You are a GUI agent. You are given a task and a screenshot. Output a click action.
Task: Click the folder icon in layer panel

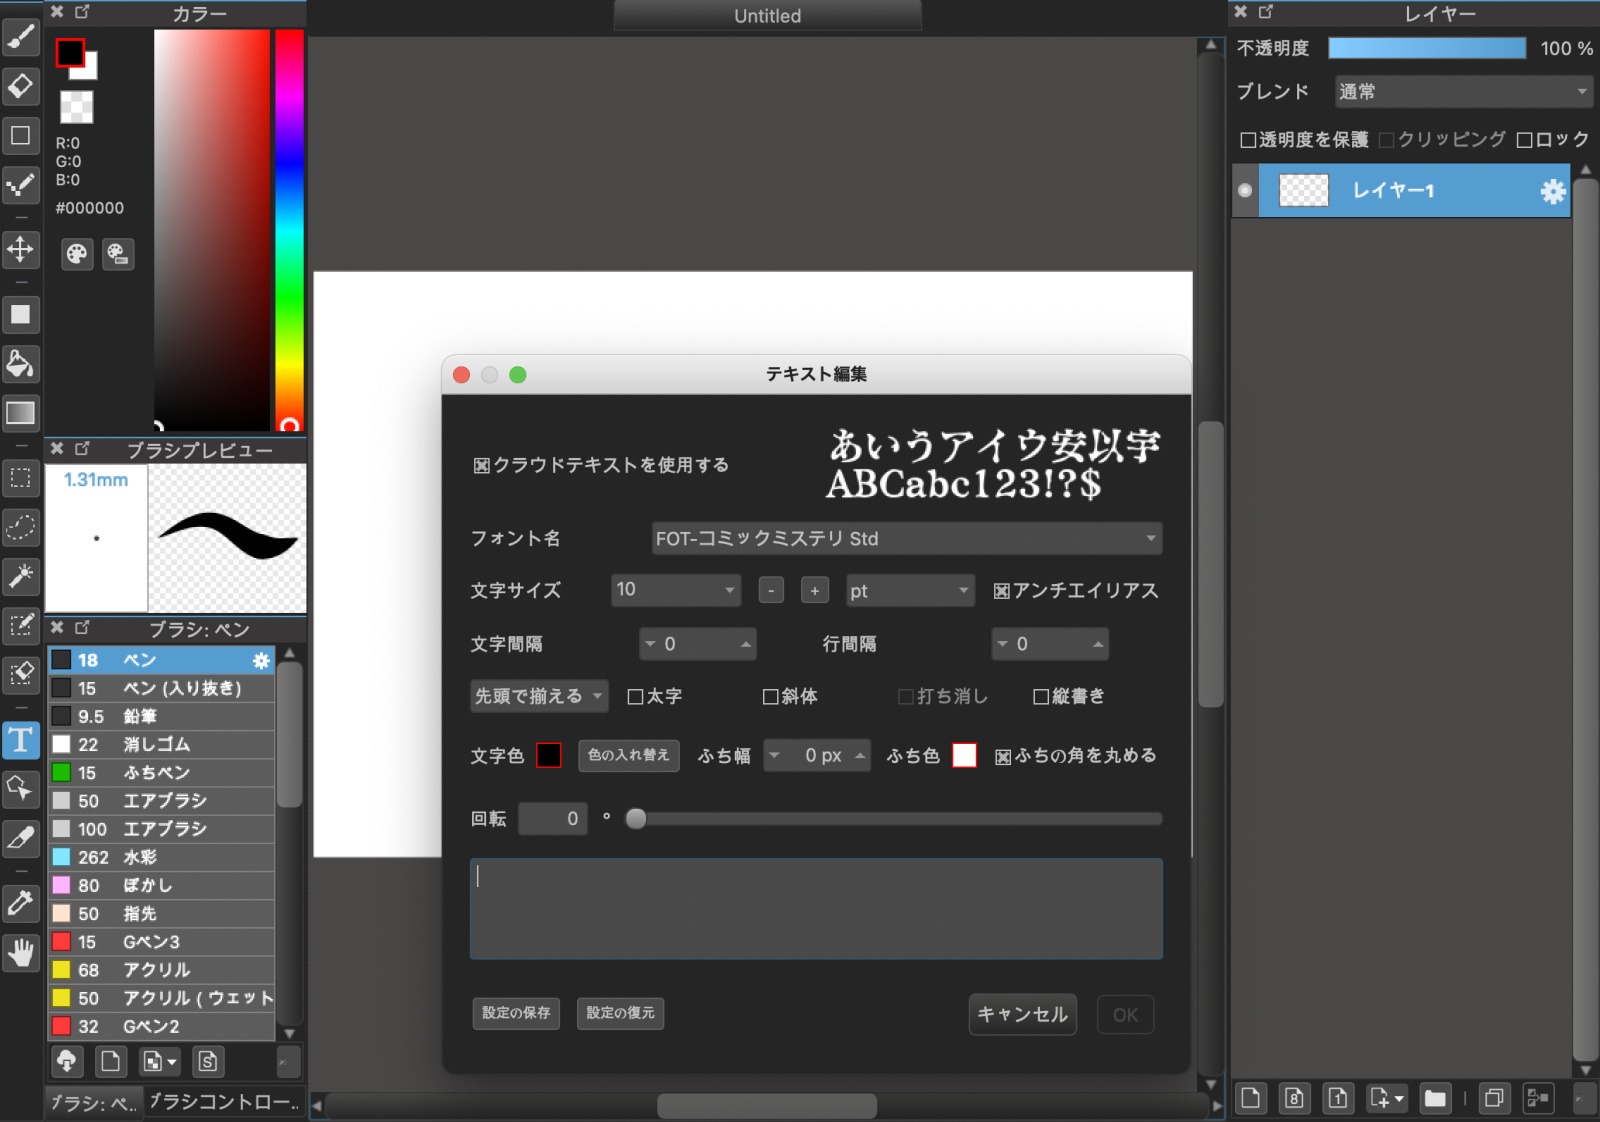tap(1435, 1098)
